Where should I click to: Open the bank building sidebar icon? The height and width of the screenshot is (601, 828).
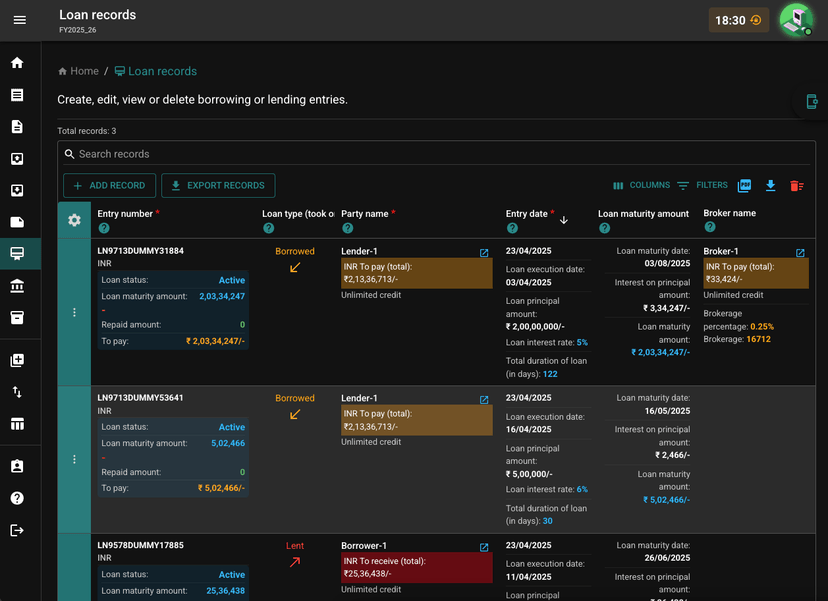(17, 286)
